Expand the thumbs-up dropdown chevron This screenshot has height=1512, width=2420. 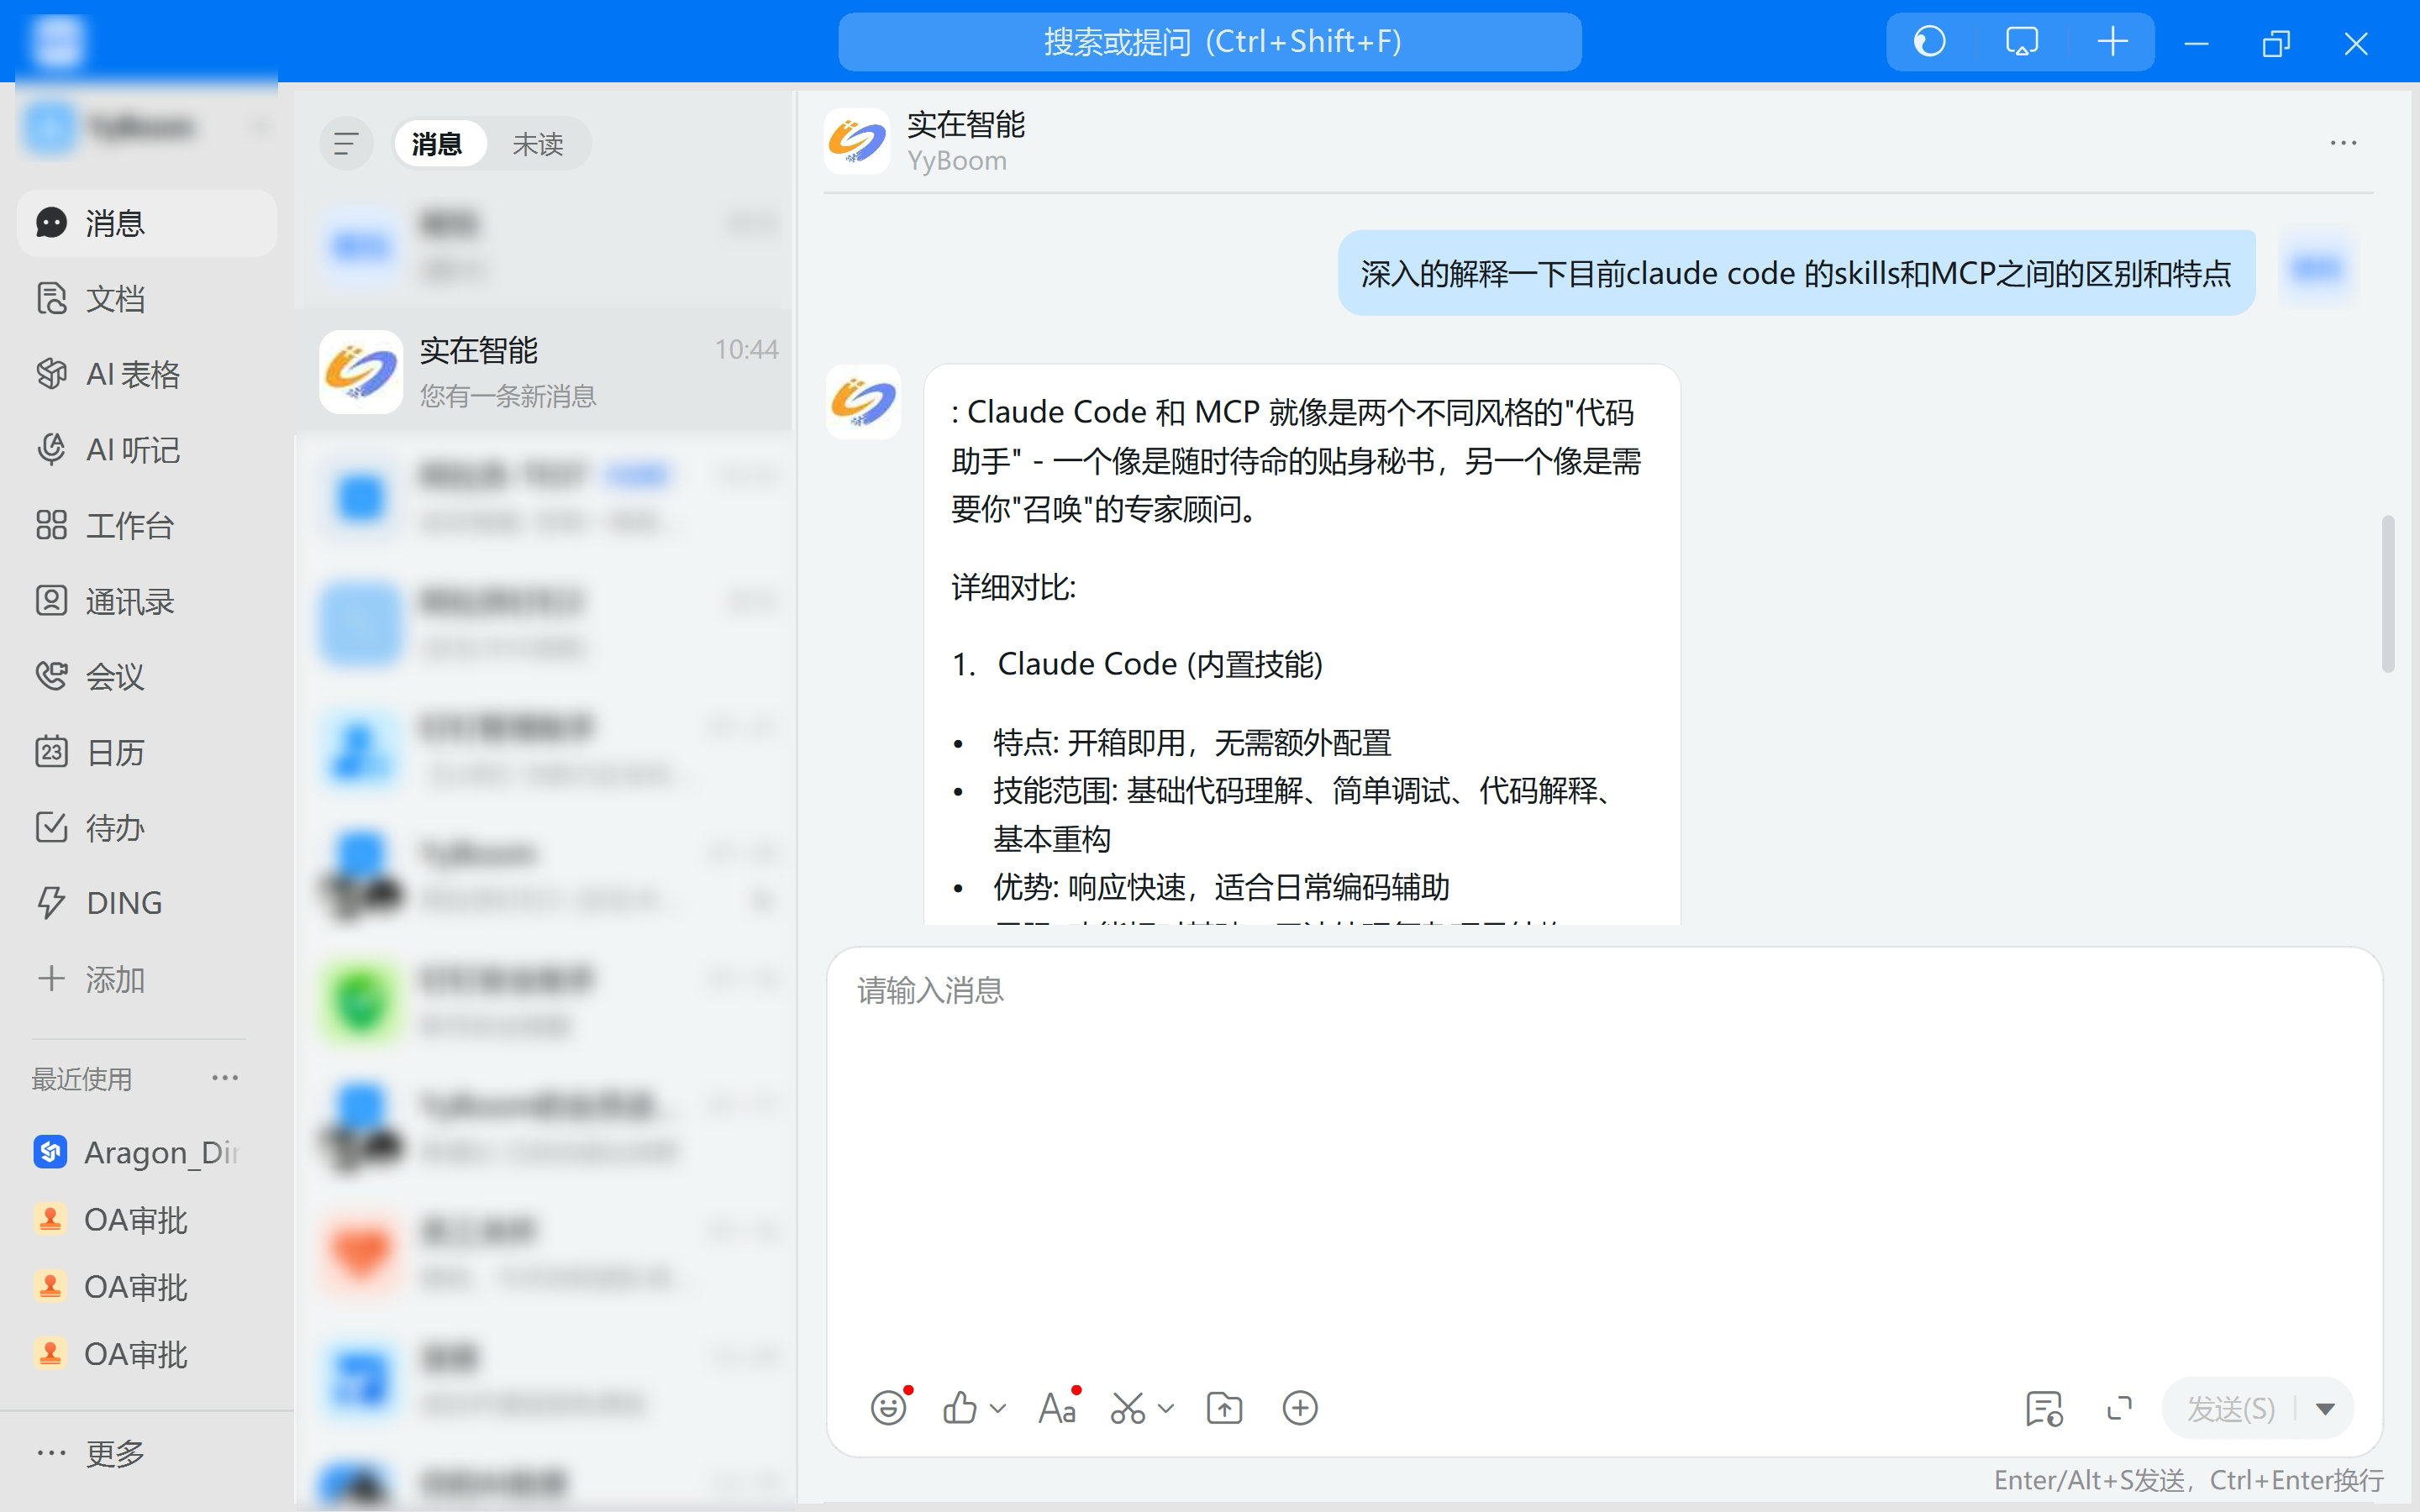pyautogui.click(x=998, y=1408)
